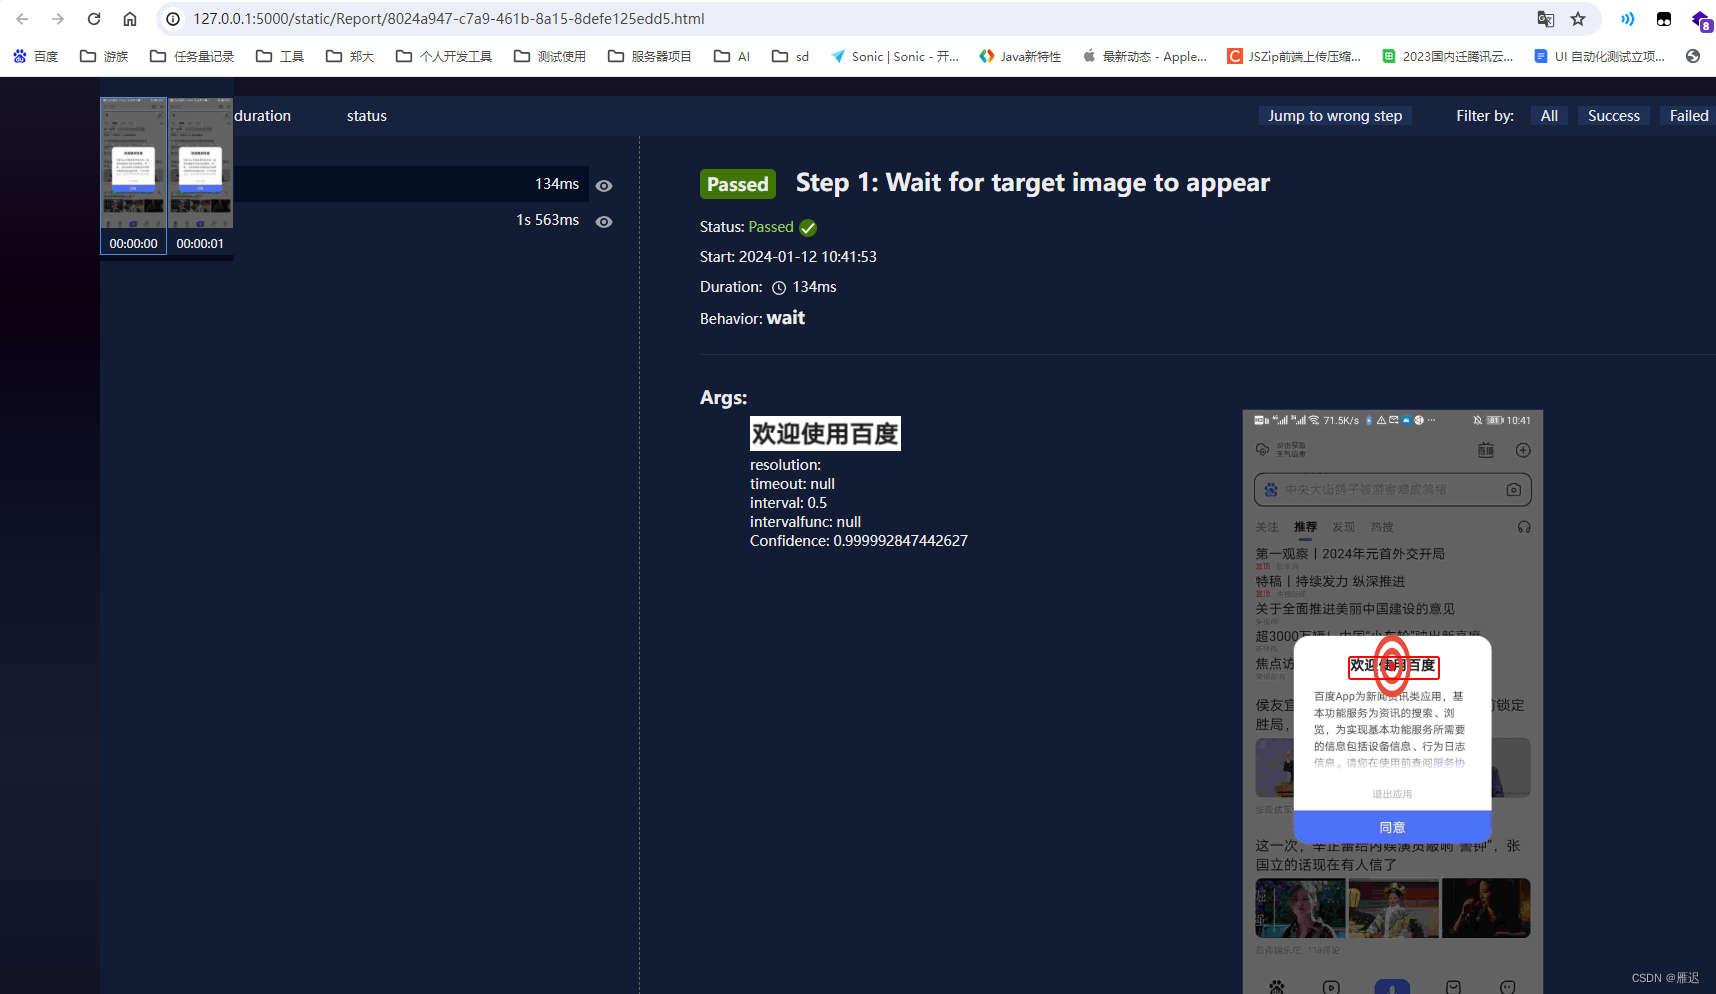Go back using browser back arrow
Image resolution: width=1716 pixels, height=994 pixels.
point(22,19)
